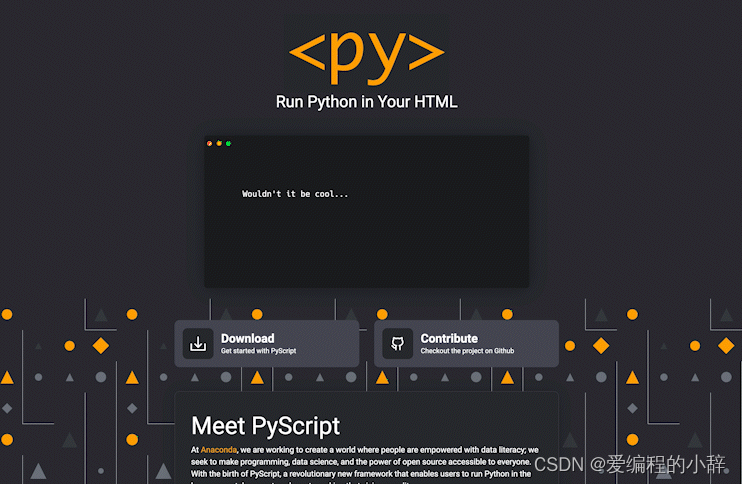Viewport: 742px width, 484px height.
Task: Click the "Meet PyScript" heading
Action: [x=265, y=425]
